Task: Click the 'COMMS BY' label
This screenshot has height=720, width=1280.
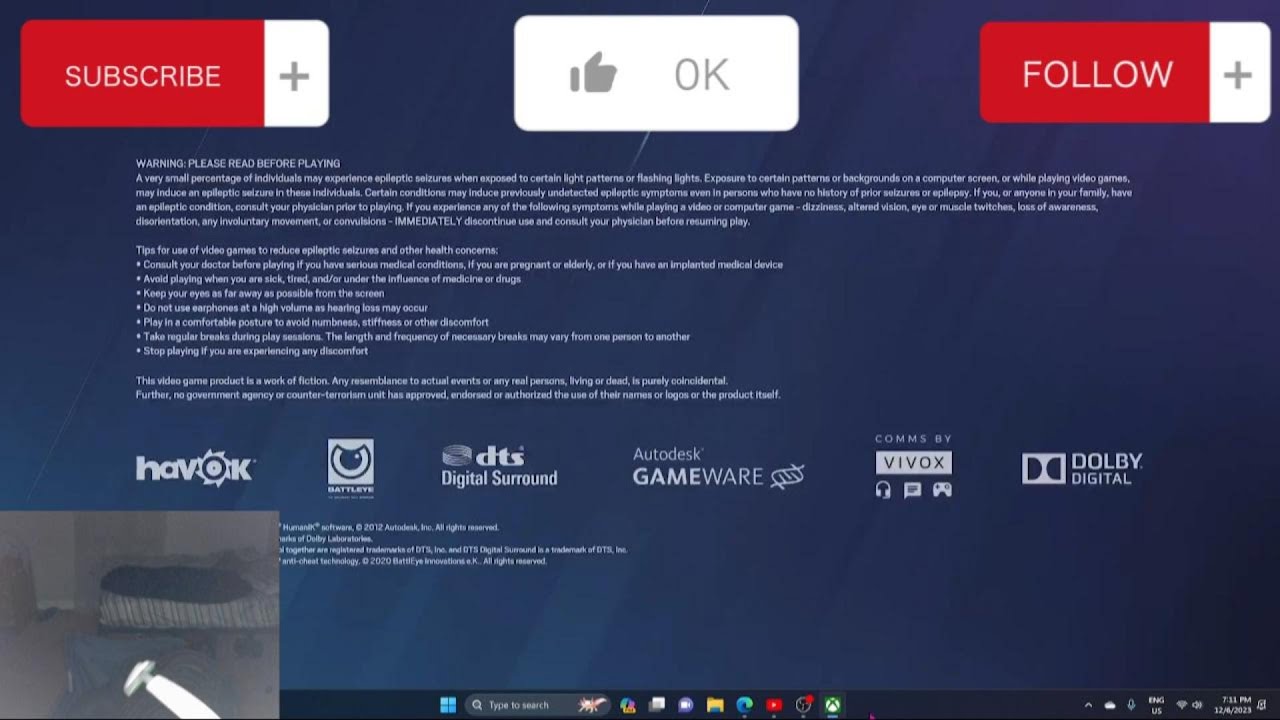Action: pyautogui.click(x=913, y=439)
